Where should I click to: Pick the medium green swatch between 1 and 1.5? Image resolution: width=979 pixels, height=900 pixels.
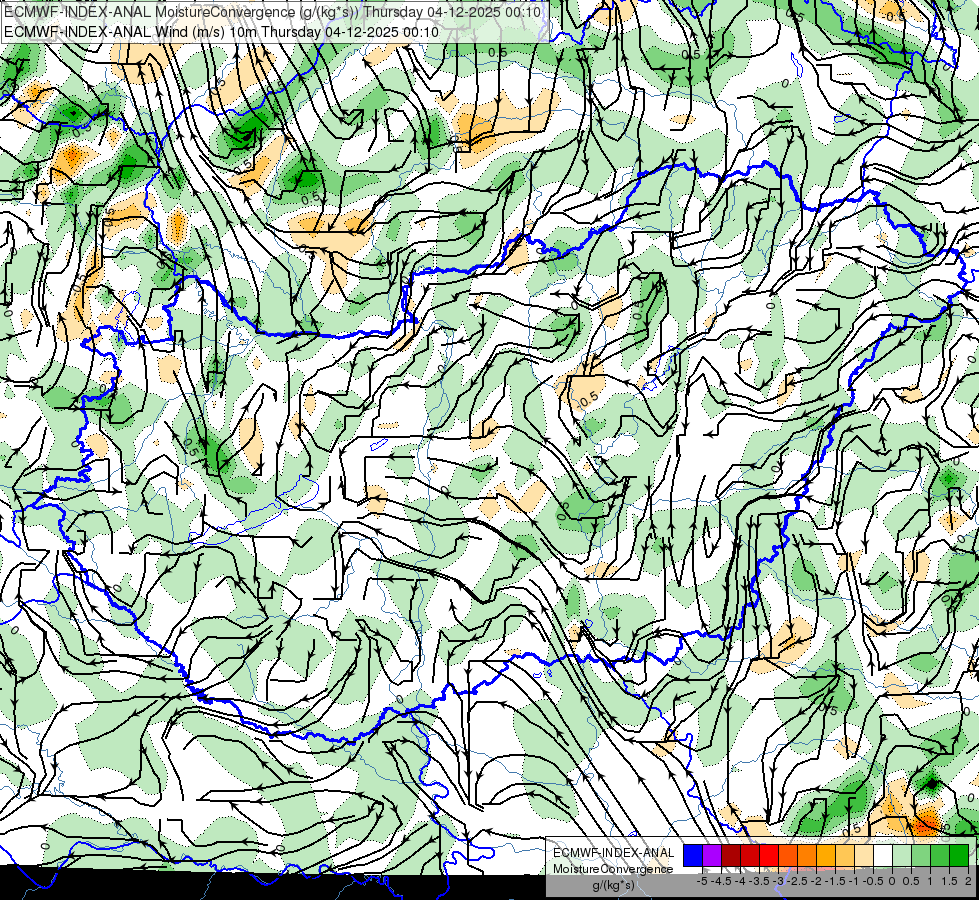[x=940, y=856]
